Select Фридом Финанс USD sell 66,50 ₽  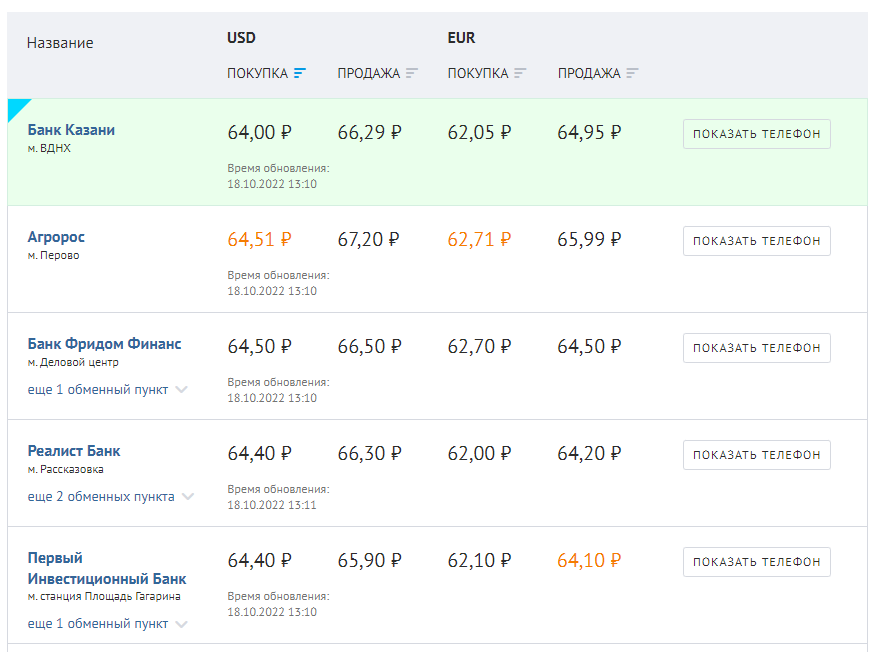pyautogui.click(x=370, y=346)
